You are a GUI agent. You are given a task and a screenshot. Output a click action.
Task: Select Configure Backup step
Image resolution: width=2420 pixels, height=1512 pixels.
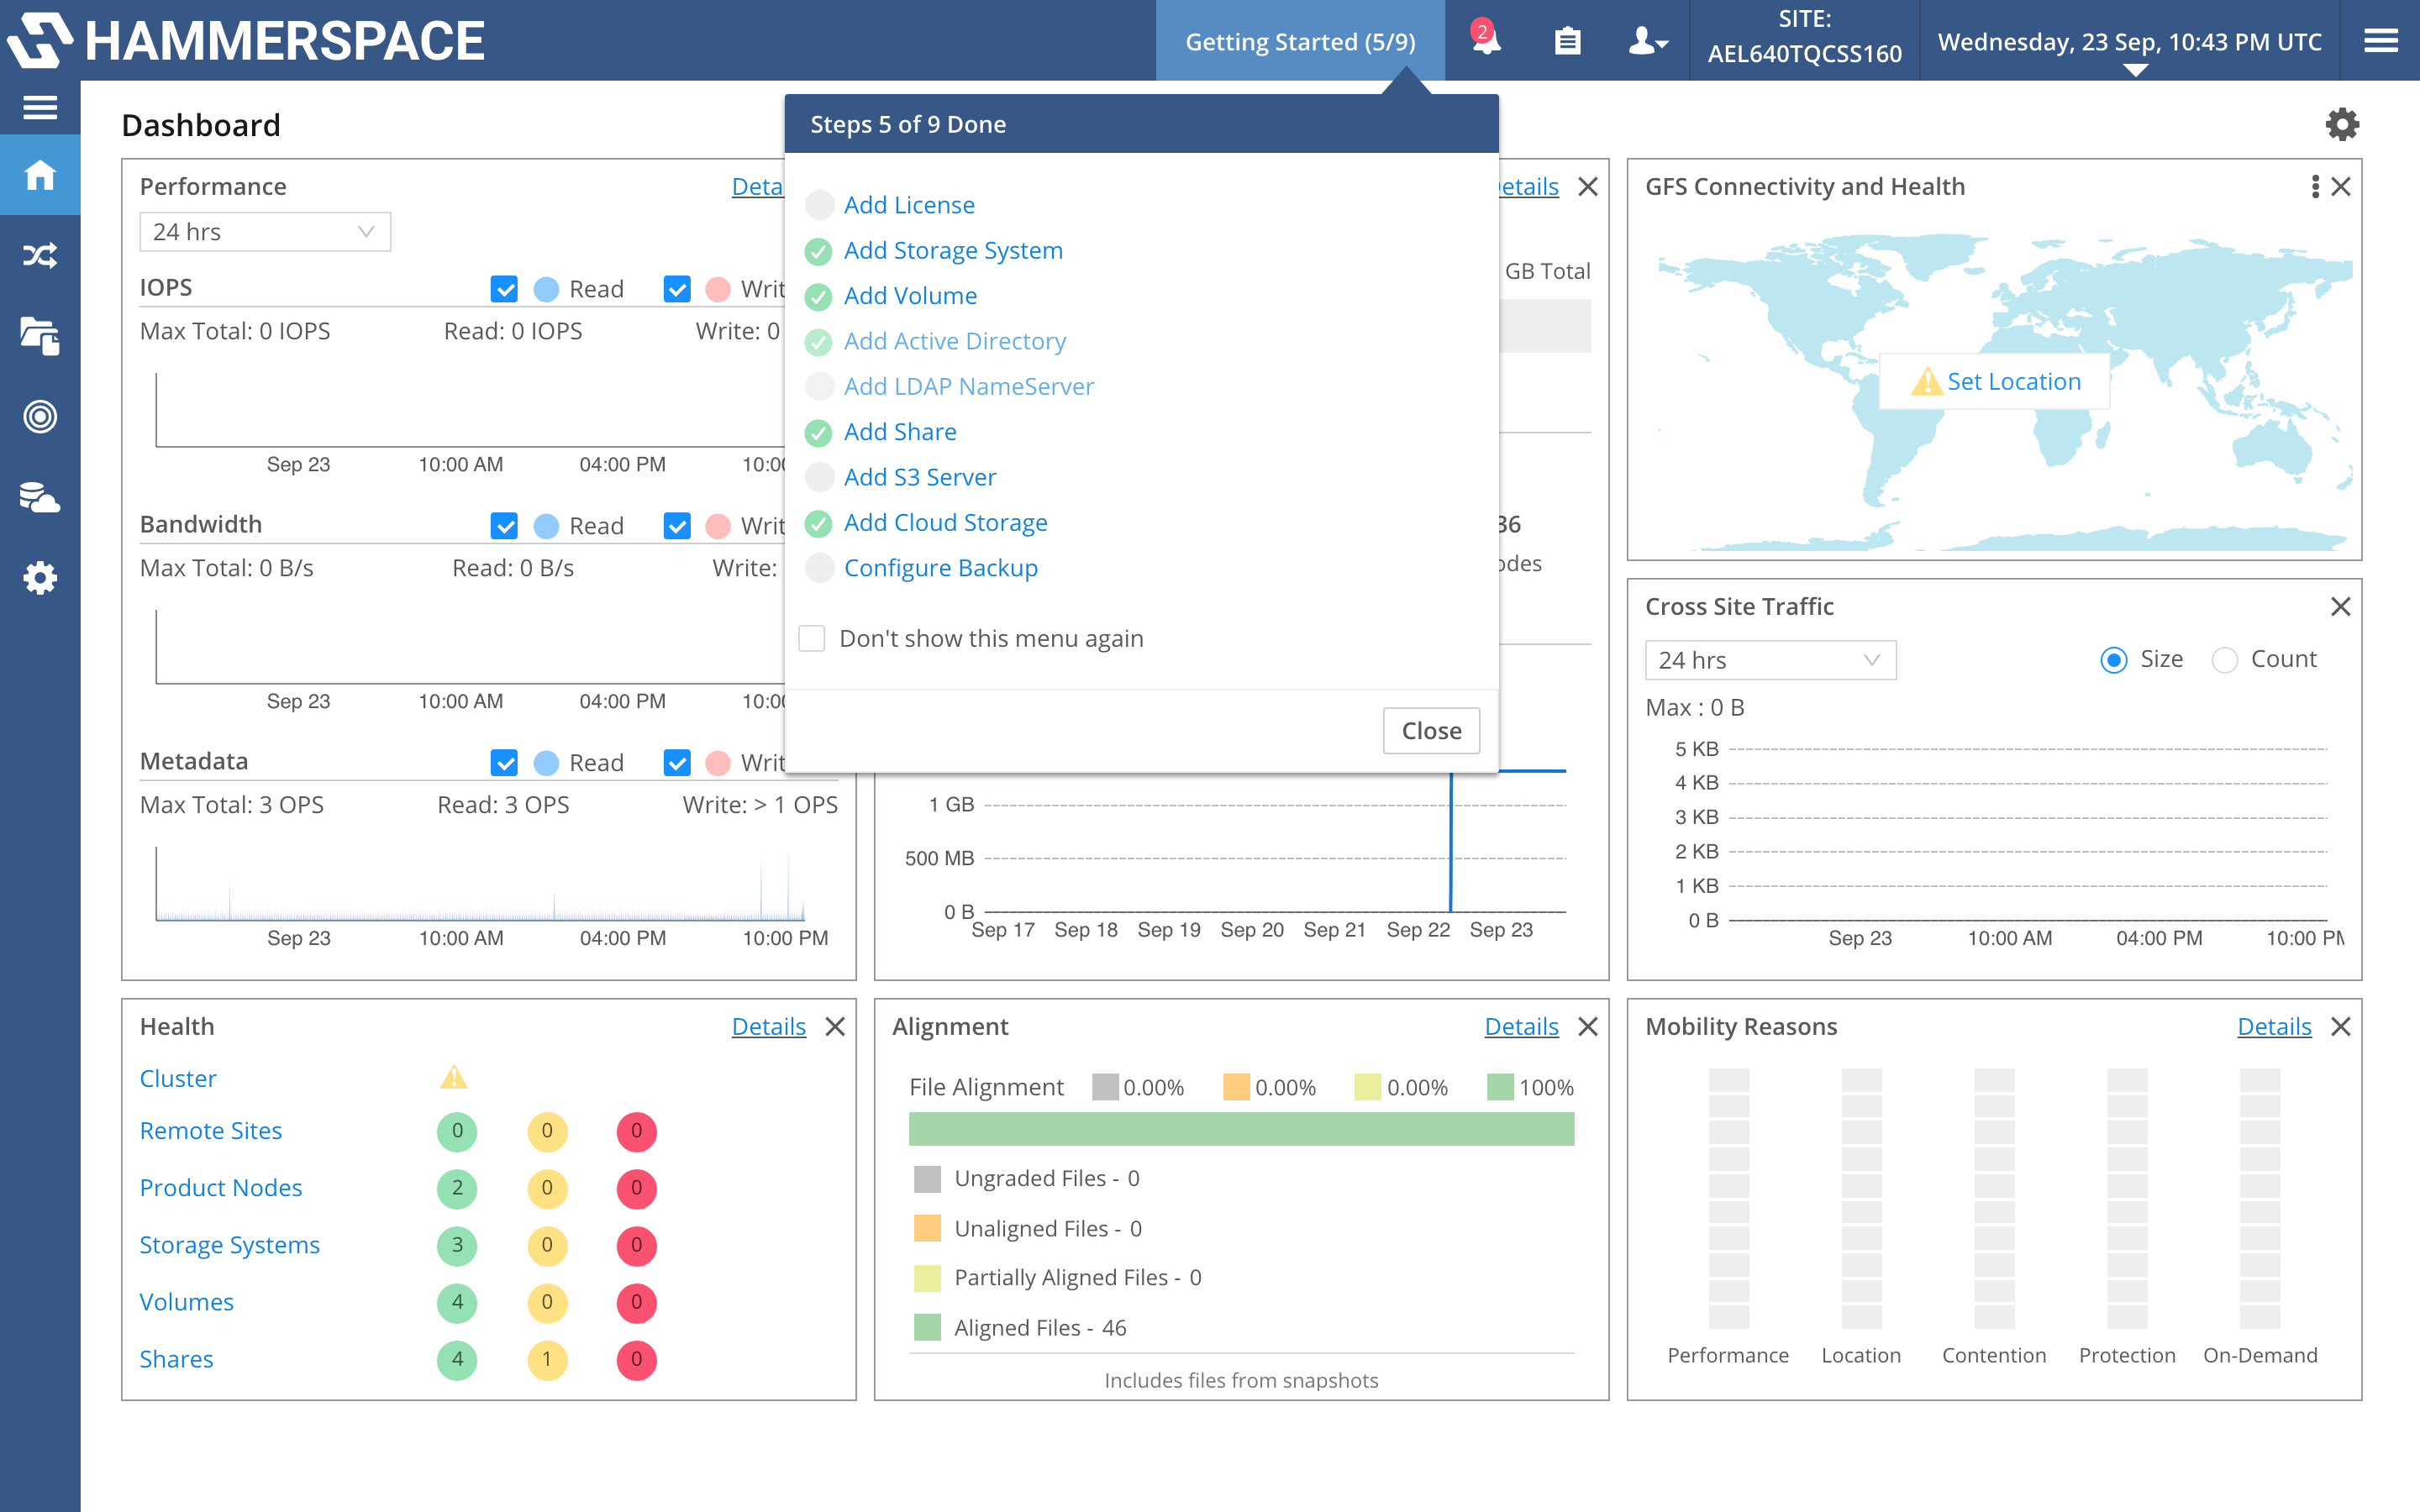(x=941, y=568)
